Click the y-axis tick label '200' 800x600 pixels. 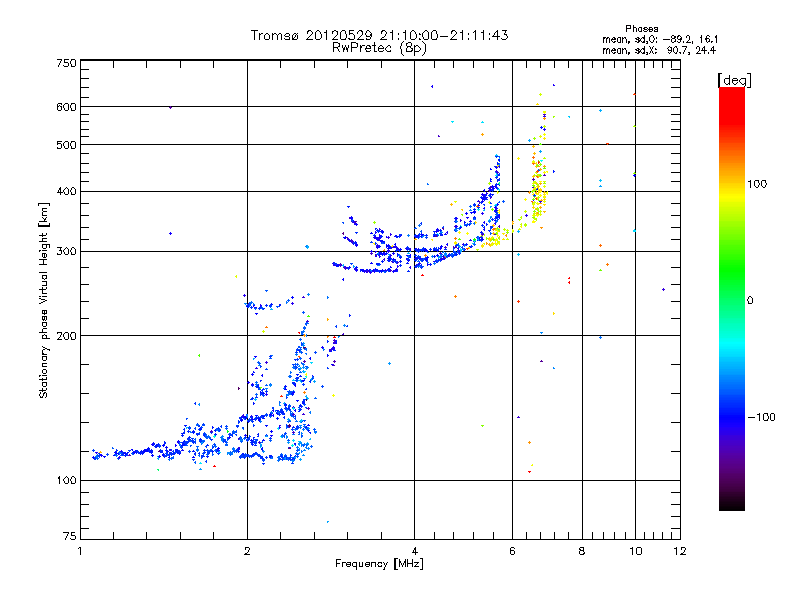(66, 336)
